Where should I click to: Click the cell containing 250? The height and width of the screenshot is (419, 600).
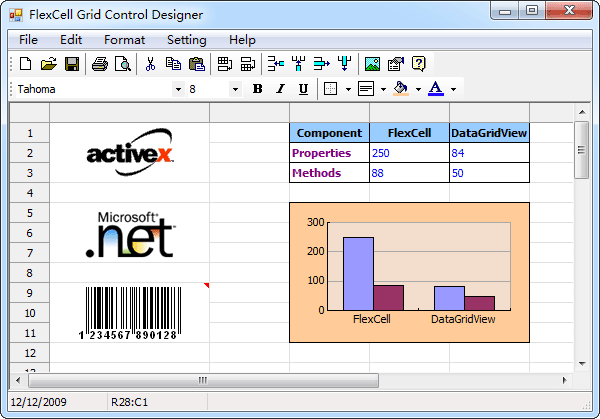[x=409, y=153]
